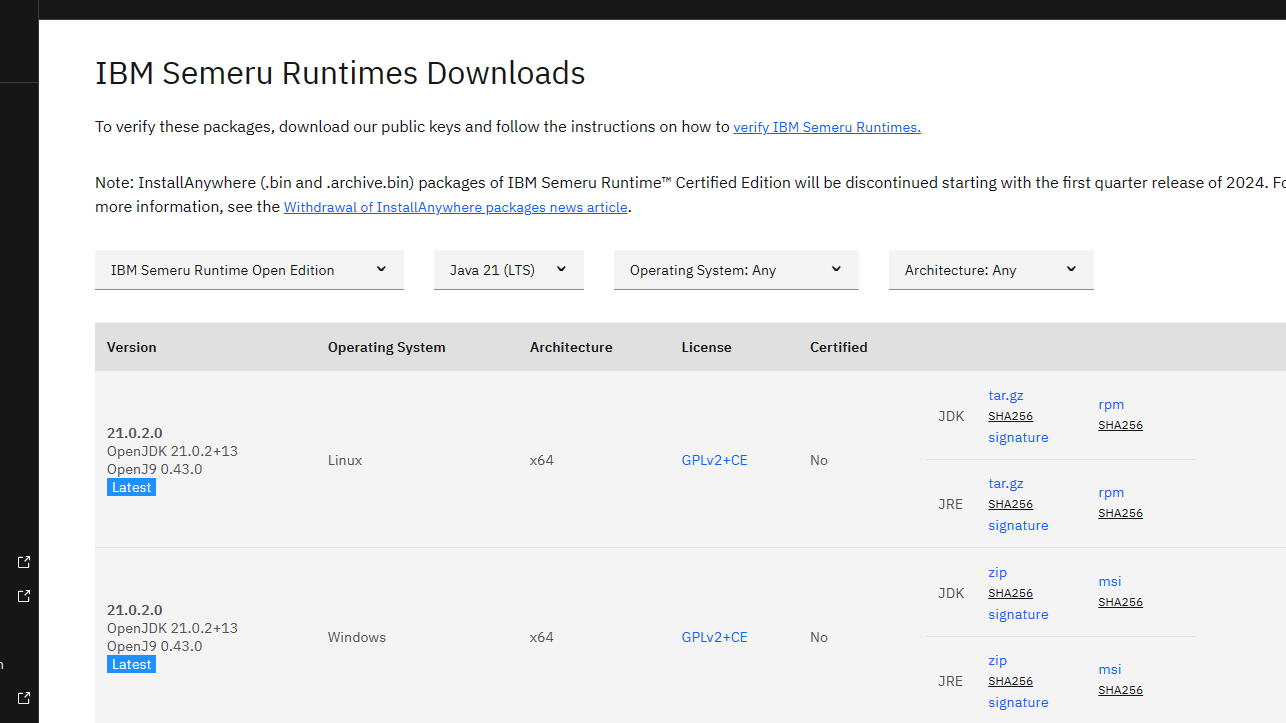This screenshot has height=723, width=1286.
Task: Select the Latest badge in Linux row
Action: click(132, 487)
